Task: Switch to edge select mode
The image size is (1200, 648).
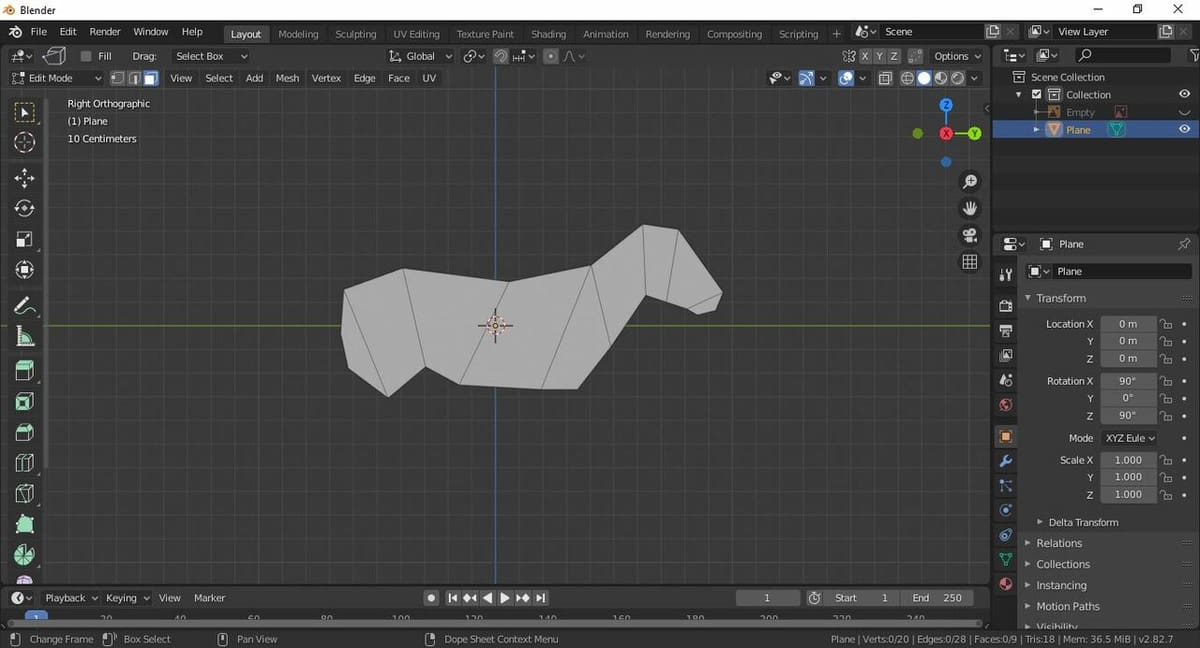Action: pos(134,78)
